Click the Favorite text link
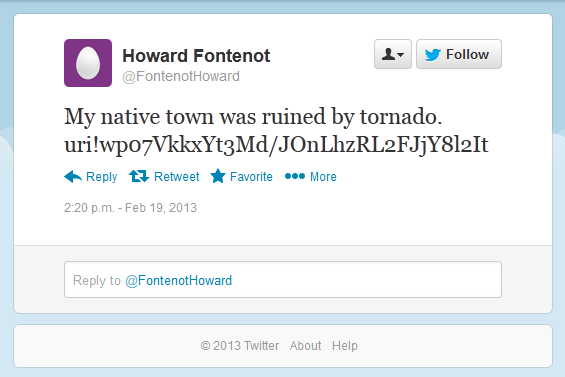The image size is (565, 377). pos(251,177)
